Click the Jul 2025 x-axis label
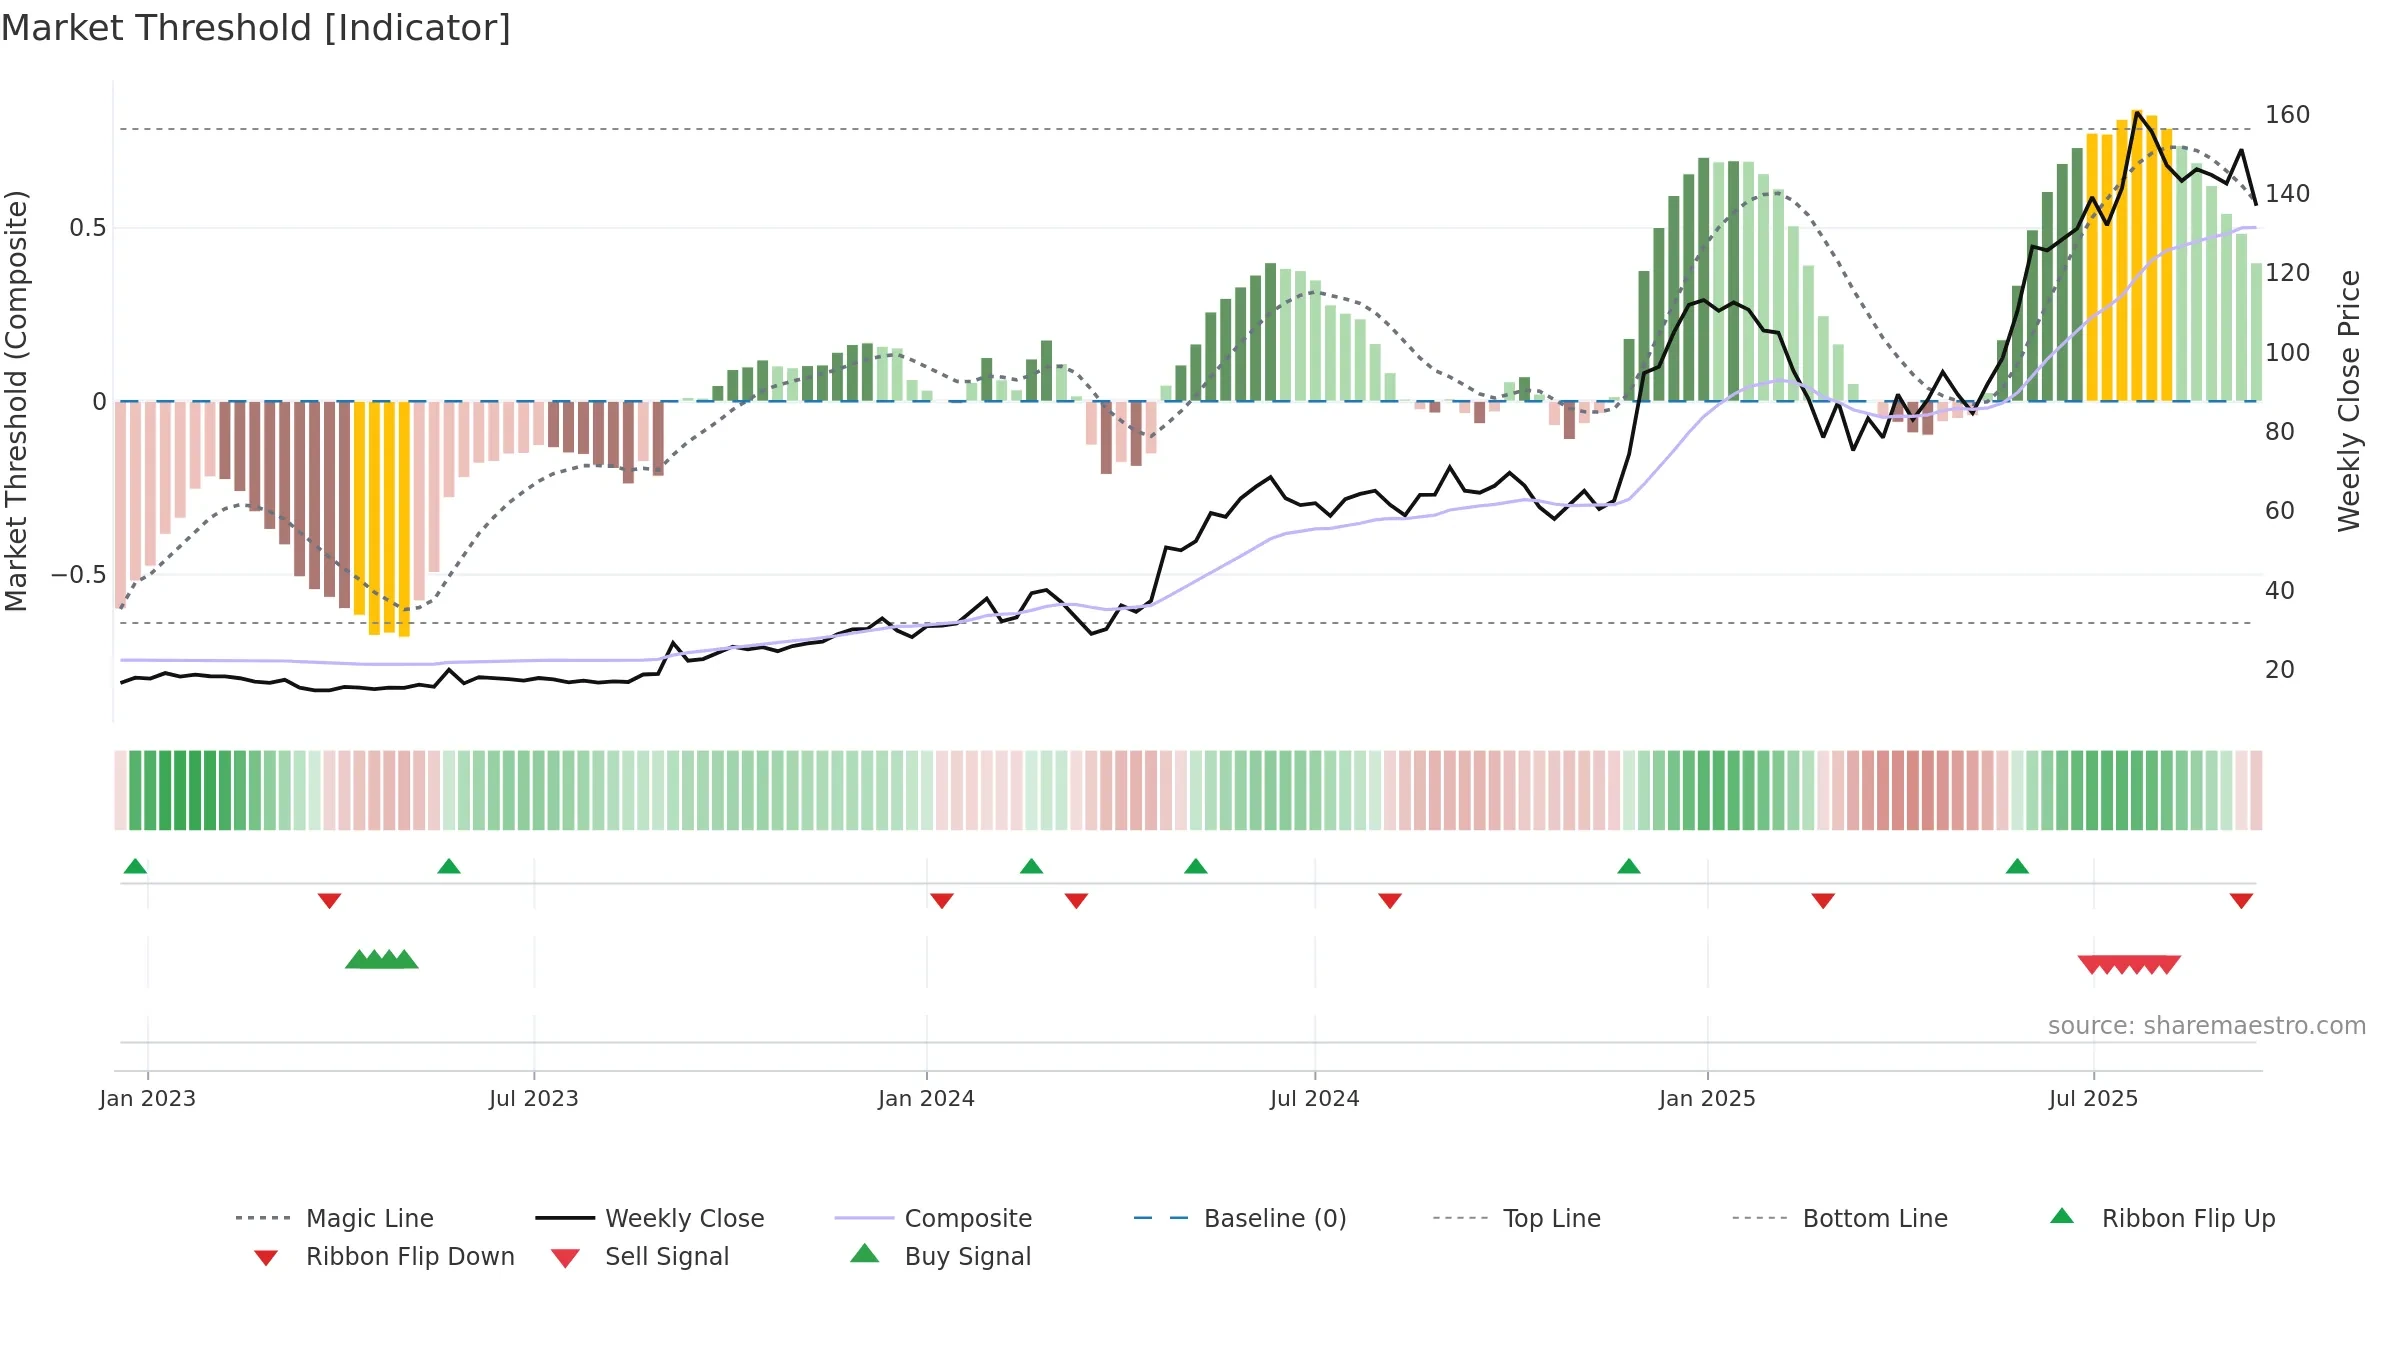2400x1350 pixels. click(2094, 1098)
